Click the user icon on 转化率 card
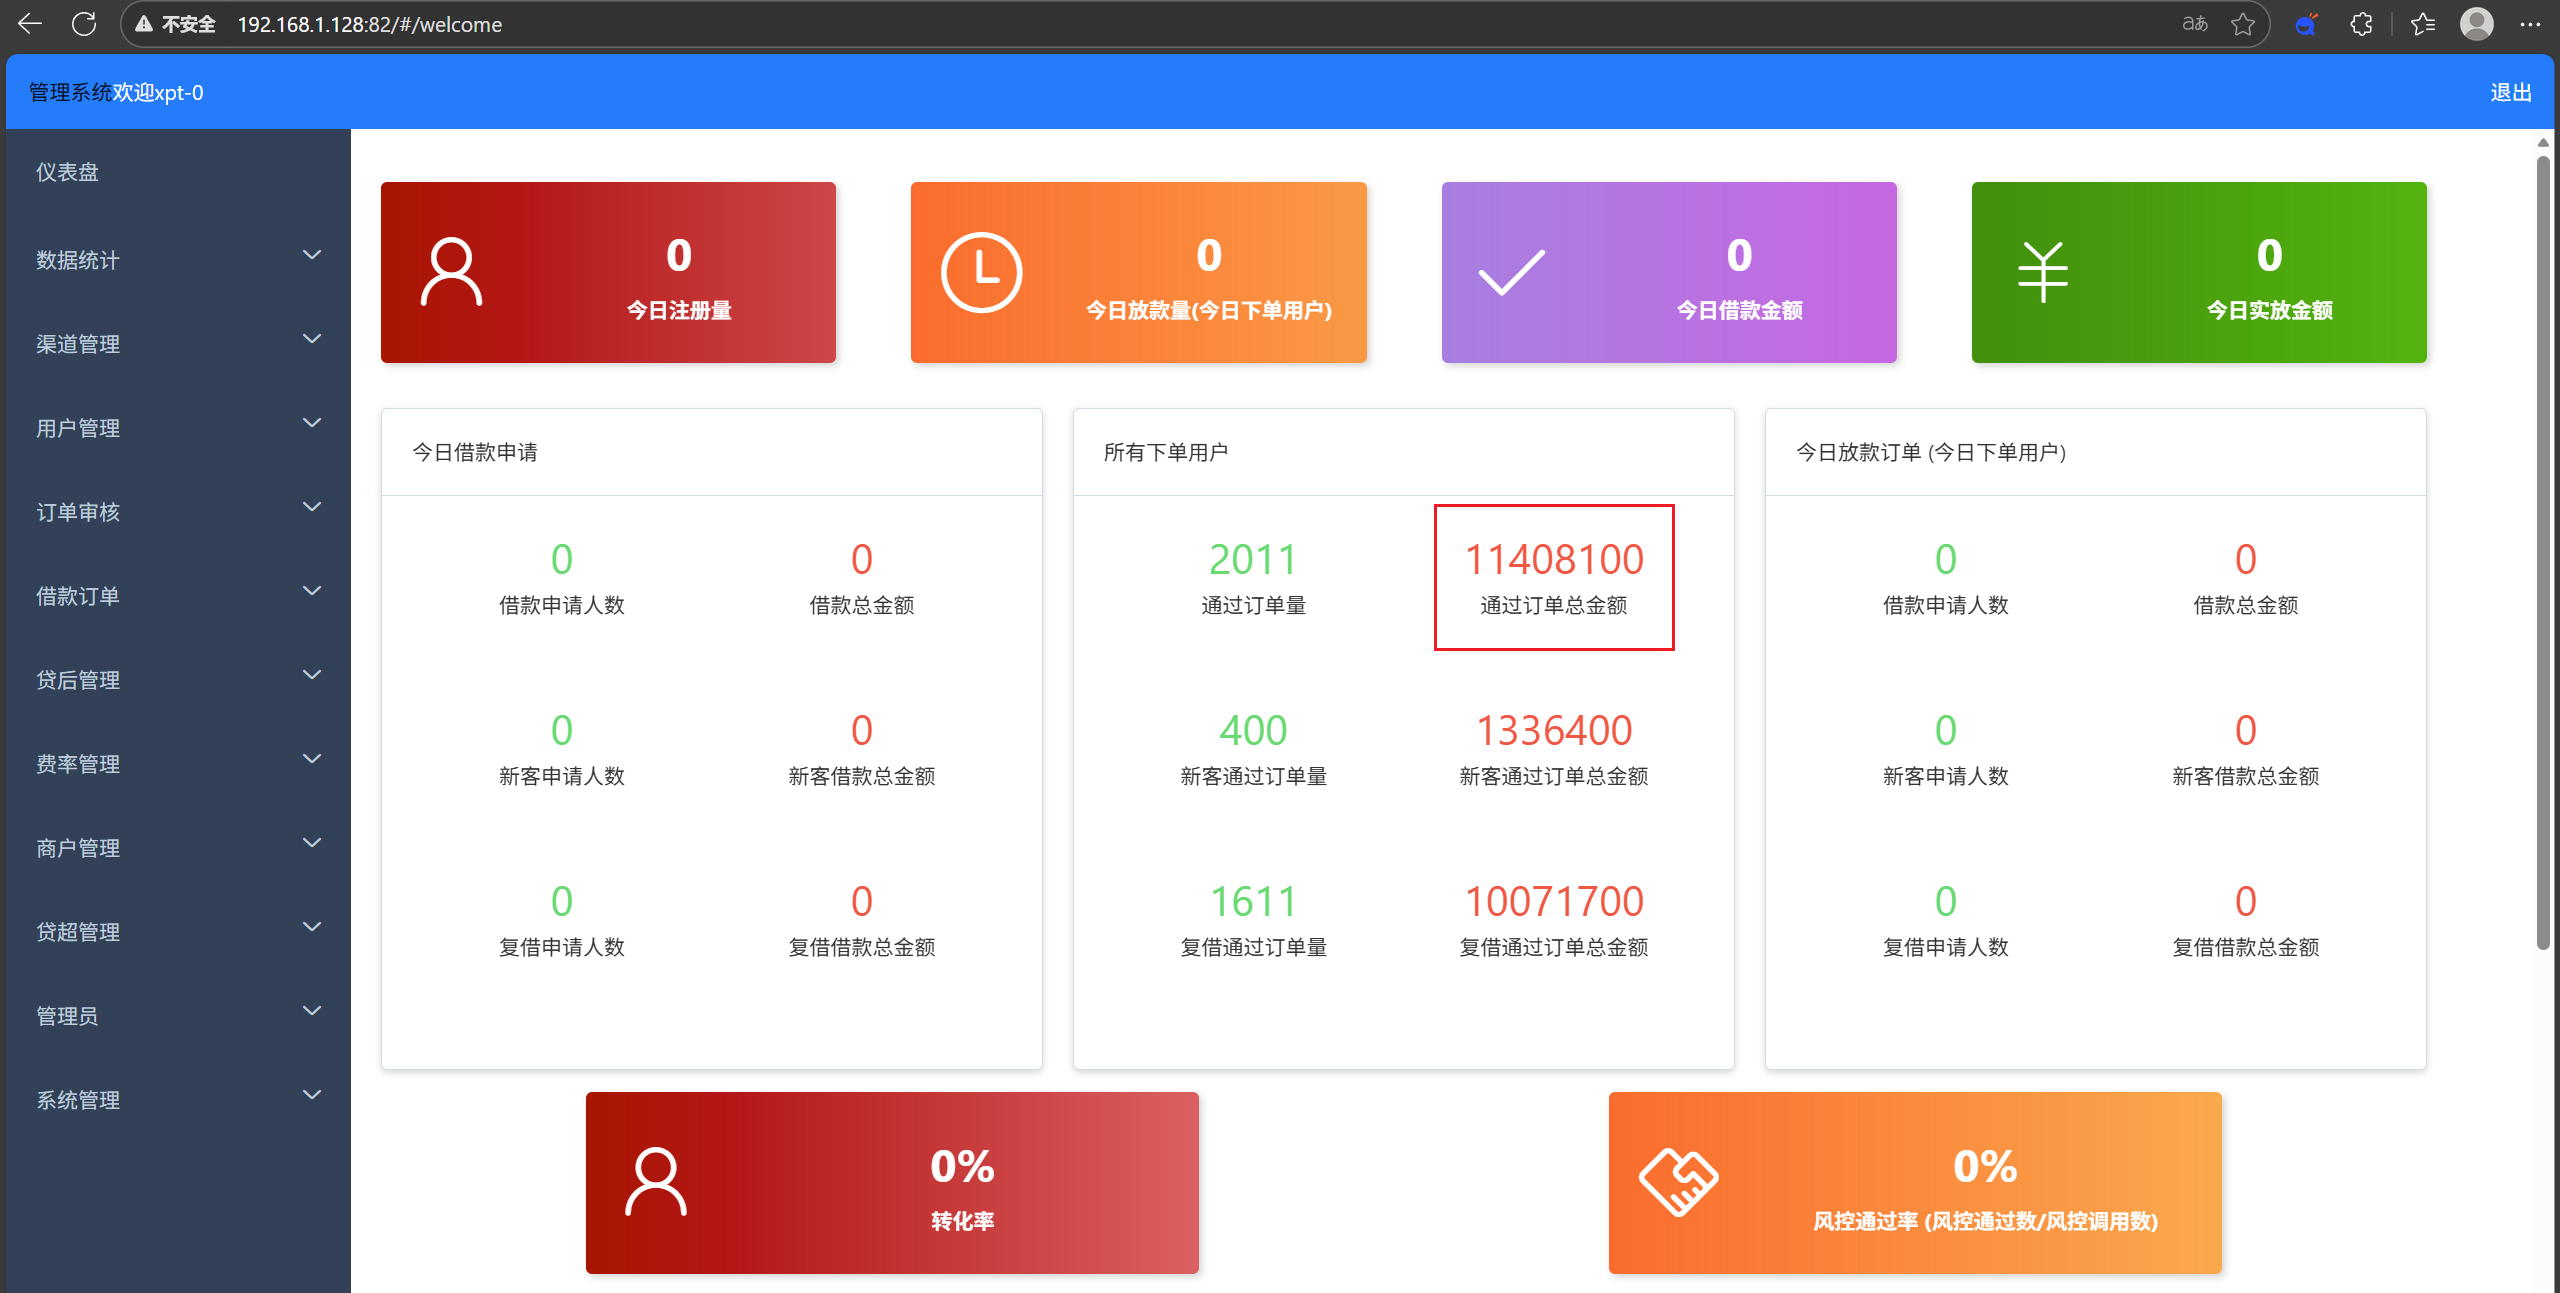2560x1293 pixels. pyautogui.click(x=656, y=1182)
